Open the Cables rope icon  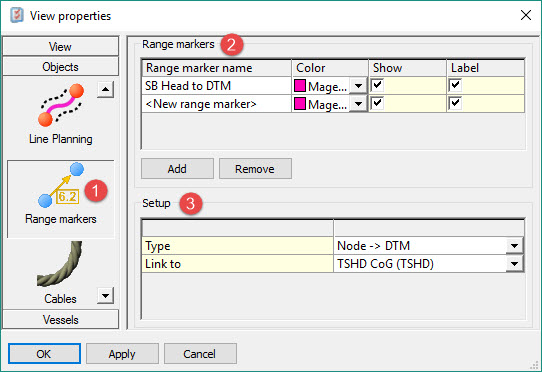(60, 264)
